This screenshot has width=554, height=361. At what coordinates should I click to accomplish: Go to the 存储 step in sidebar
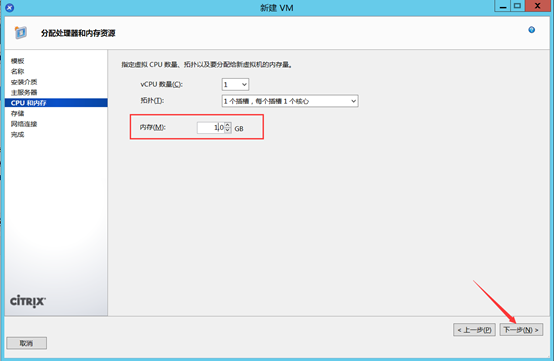click(x=17, y=113)
